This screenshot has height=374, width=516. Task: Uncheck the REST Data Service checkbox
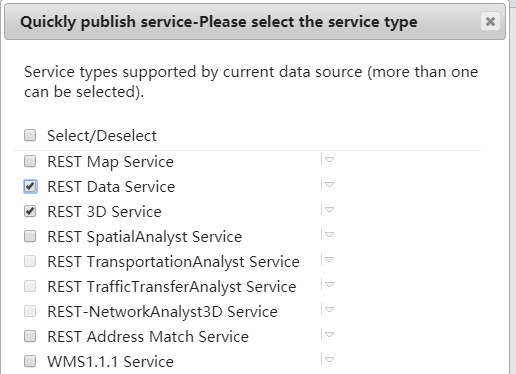pos(30,186)
